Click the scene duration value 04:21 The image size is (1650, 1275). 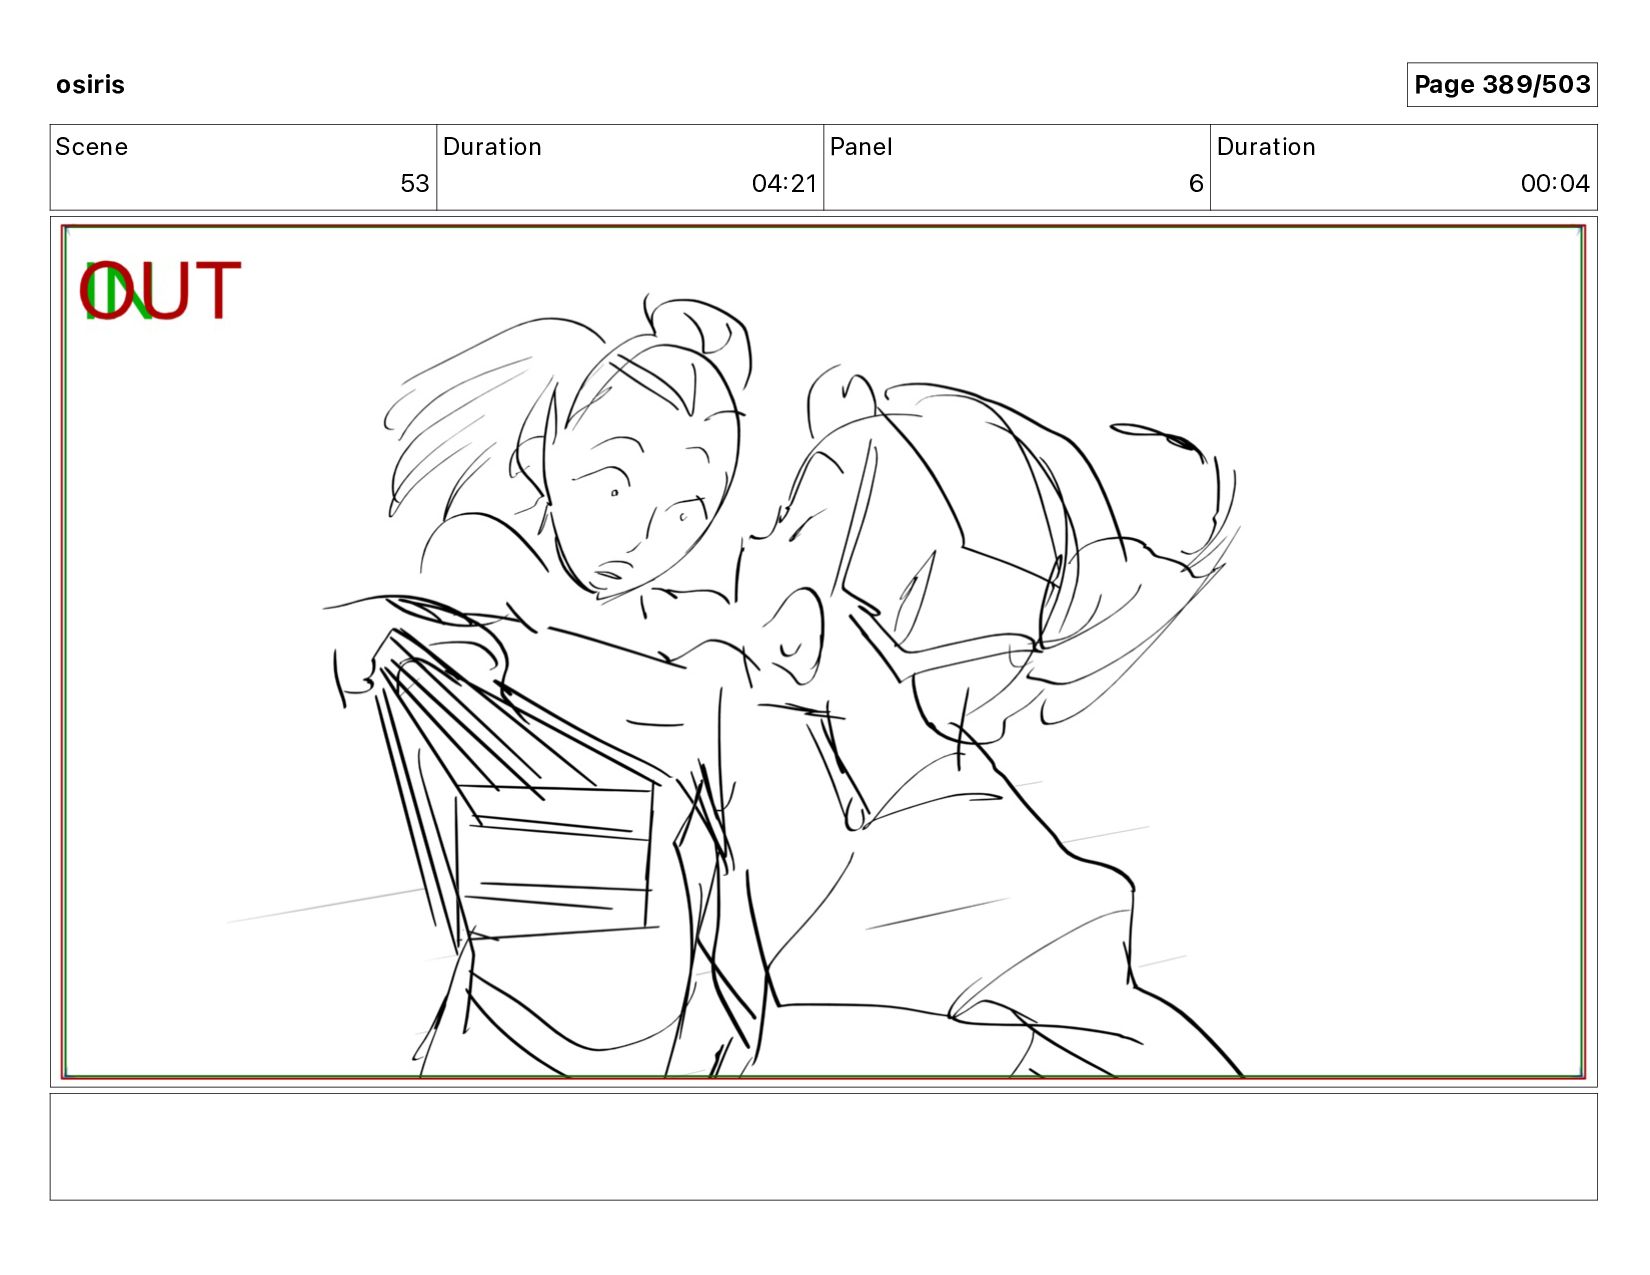coord(784,183)
